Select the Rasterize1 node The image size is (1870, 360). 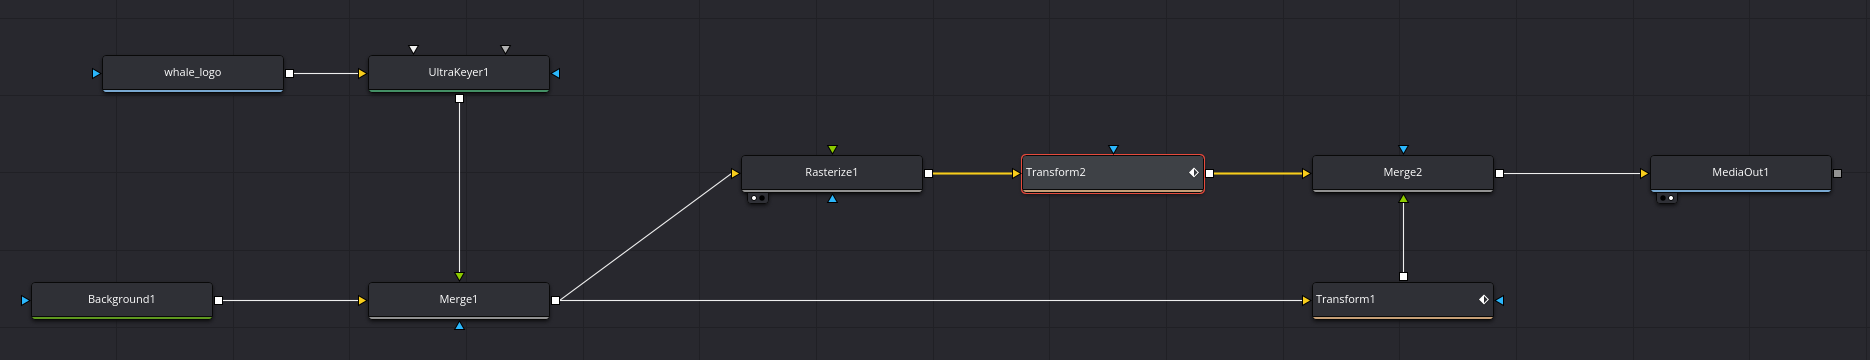click(x=832, y=173)
